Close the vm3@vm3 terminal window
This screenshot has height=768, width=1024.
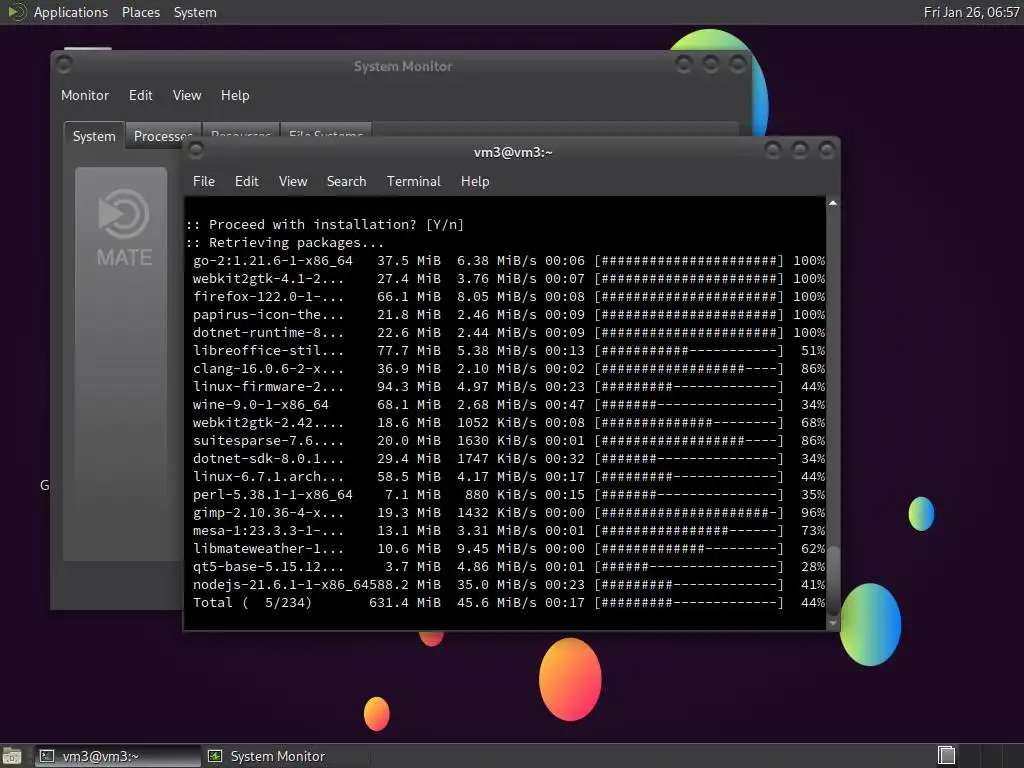point(826,151)
